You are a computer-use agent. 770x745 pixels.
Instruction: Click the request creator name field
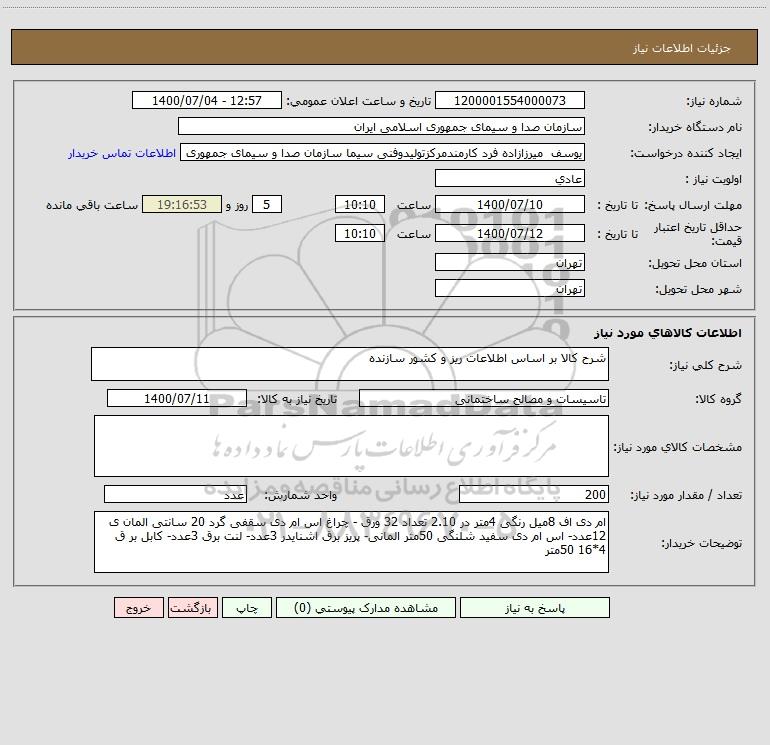[x=382, y=152]
